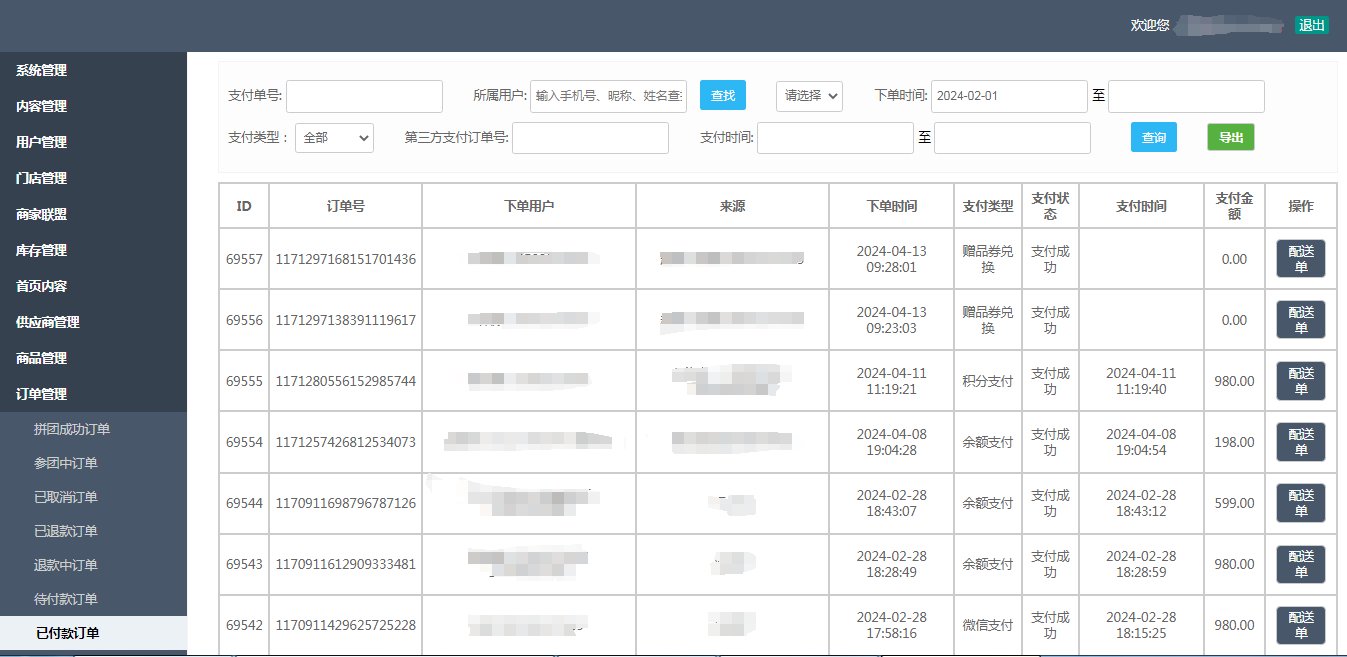Open 待付款订单 submenu item

[x=66, y=599]
